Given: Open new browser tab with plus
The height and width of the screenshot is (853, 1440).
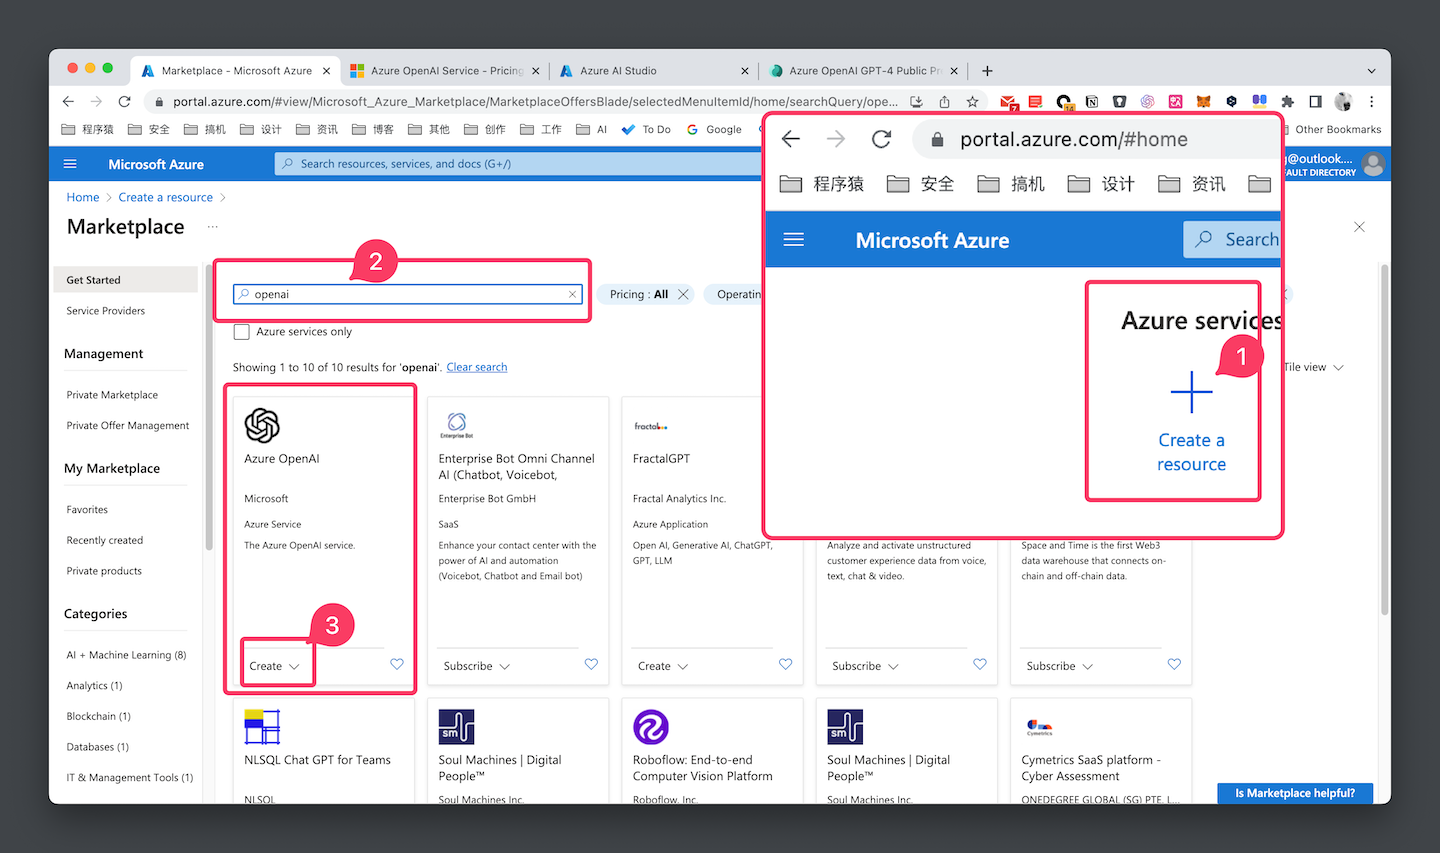Looking at the screenshot, I should [987, 71].
